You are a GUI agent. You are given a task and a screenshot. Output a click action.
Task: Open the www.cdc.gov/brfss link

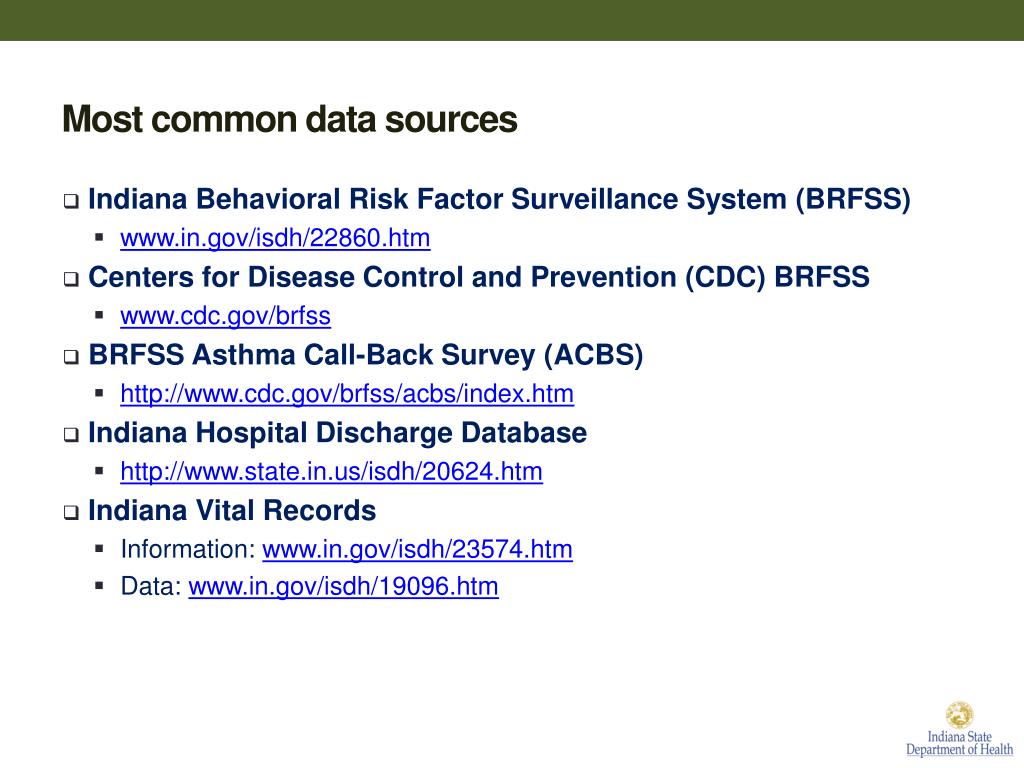(x=225, y=316)
